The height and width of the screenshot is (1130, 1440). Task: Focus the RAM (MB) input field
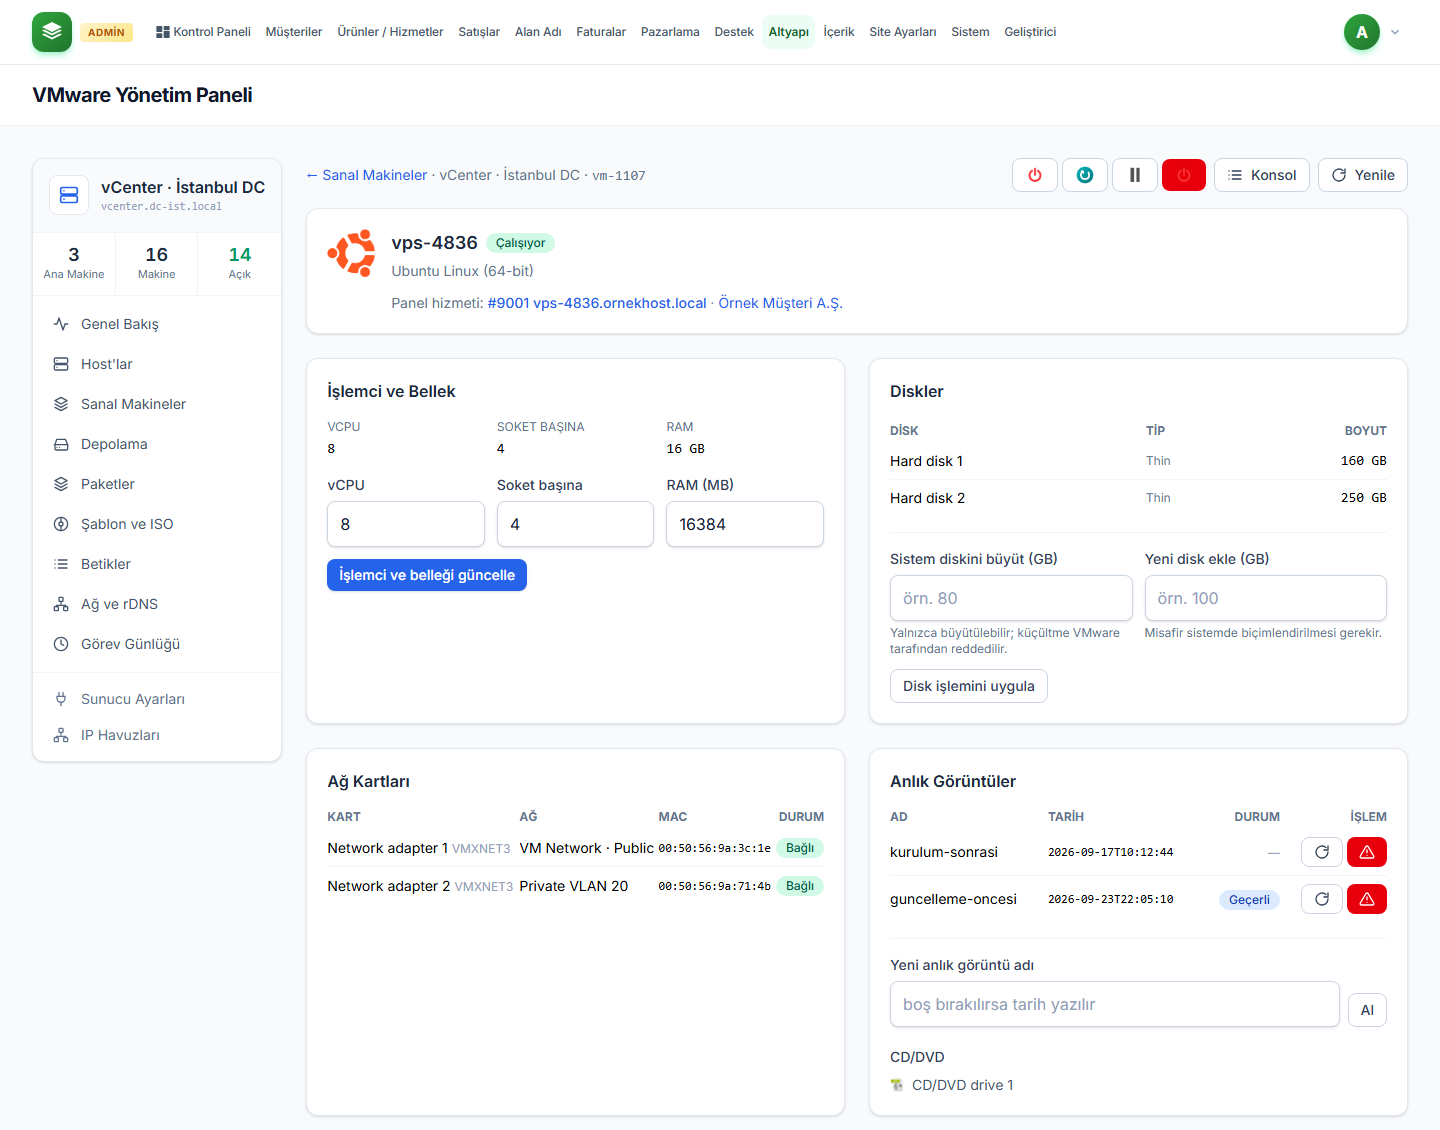(x=745, y=524)
